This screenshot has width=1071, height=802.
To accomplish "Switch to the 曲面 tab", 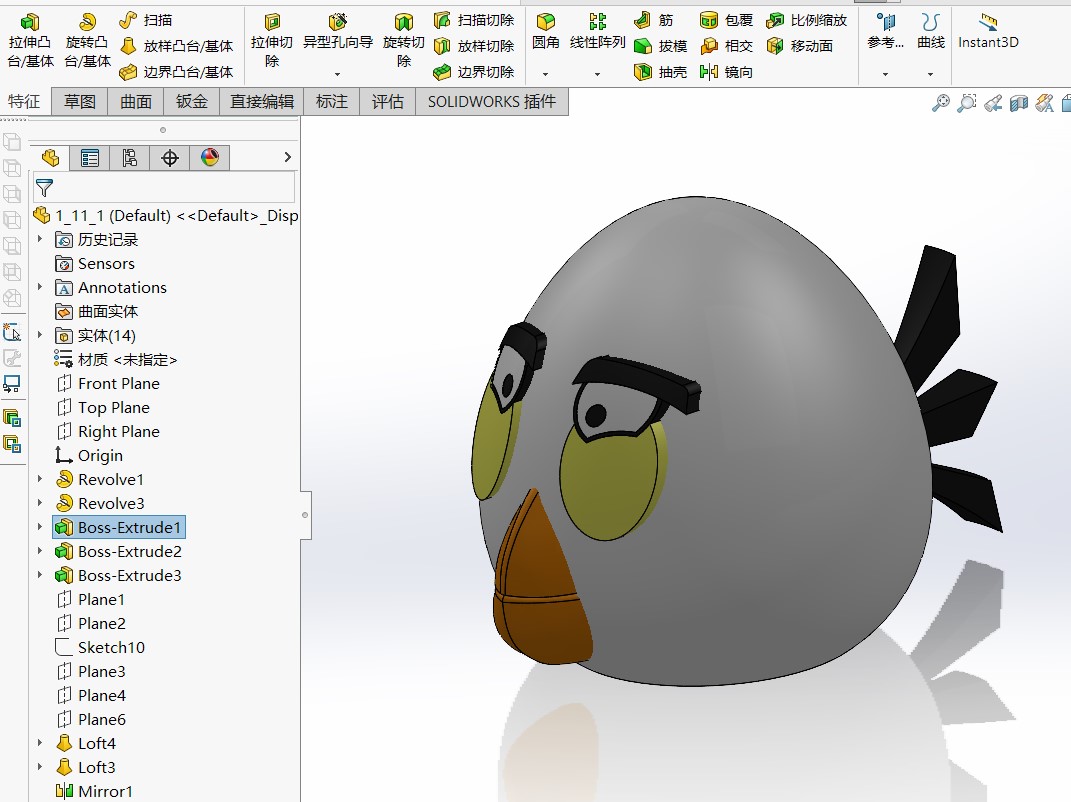I will [x=136, y=102].
